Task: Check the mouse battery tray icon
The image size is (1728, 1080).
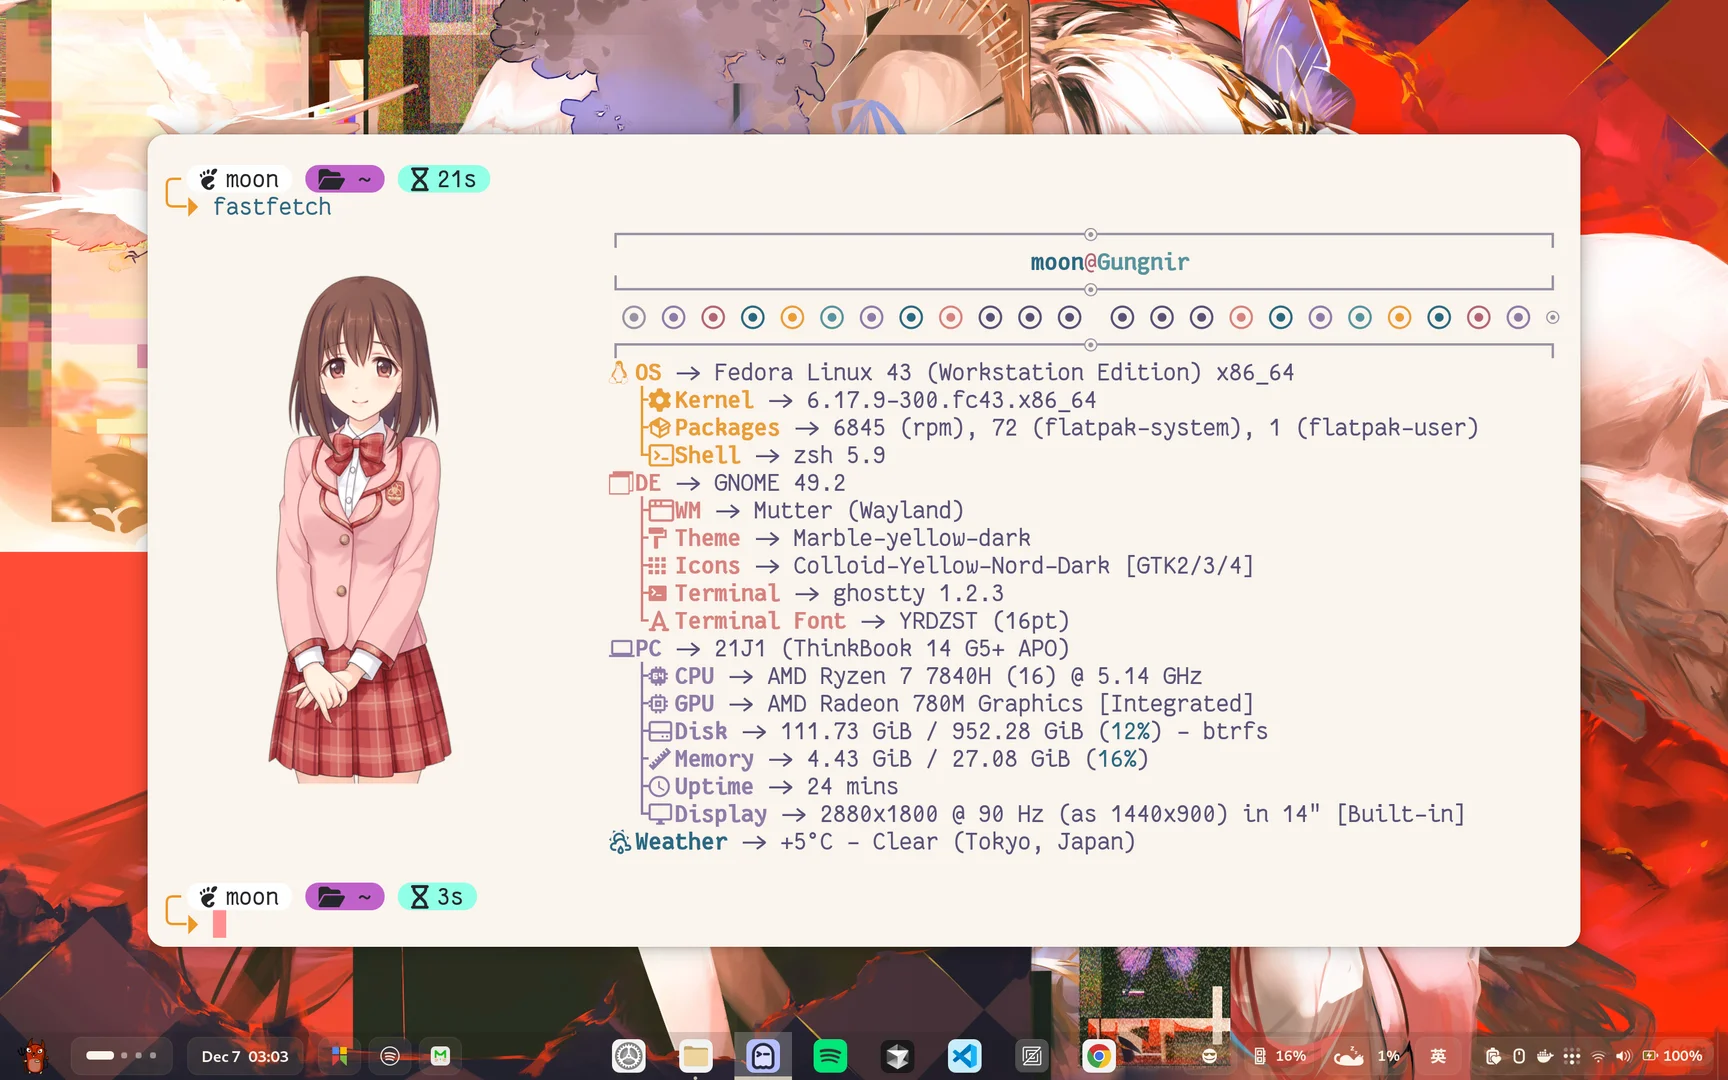Action: click(x=1519, y=1056)
